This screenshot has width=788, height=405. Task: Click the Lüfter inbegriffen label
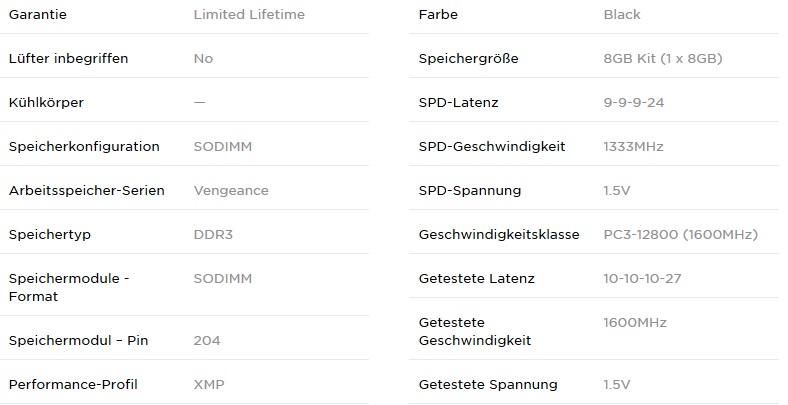[x=68, y=58]
